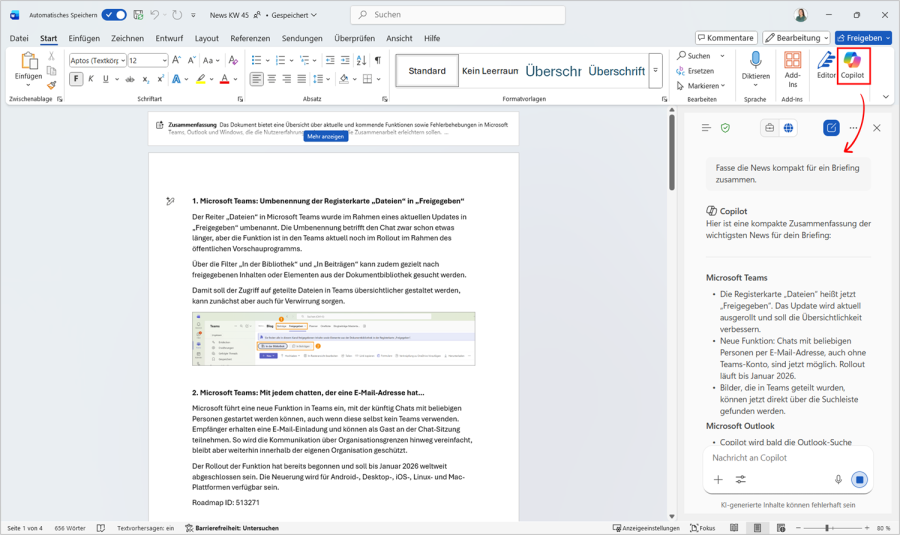The width and height of the screenshot is (900, 535).
Task: Stop Copilot response generation
Action: point(859,479)
